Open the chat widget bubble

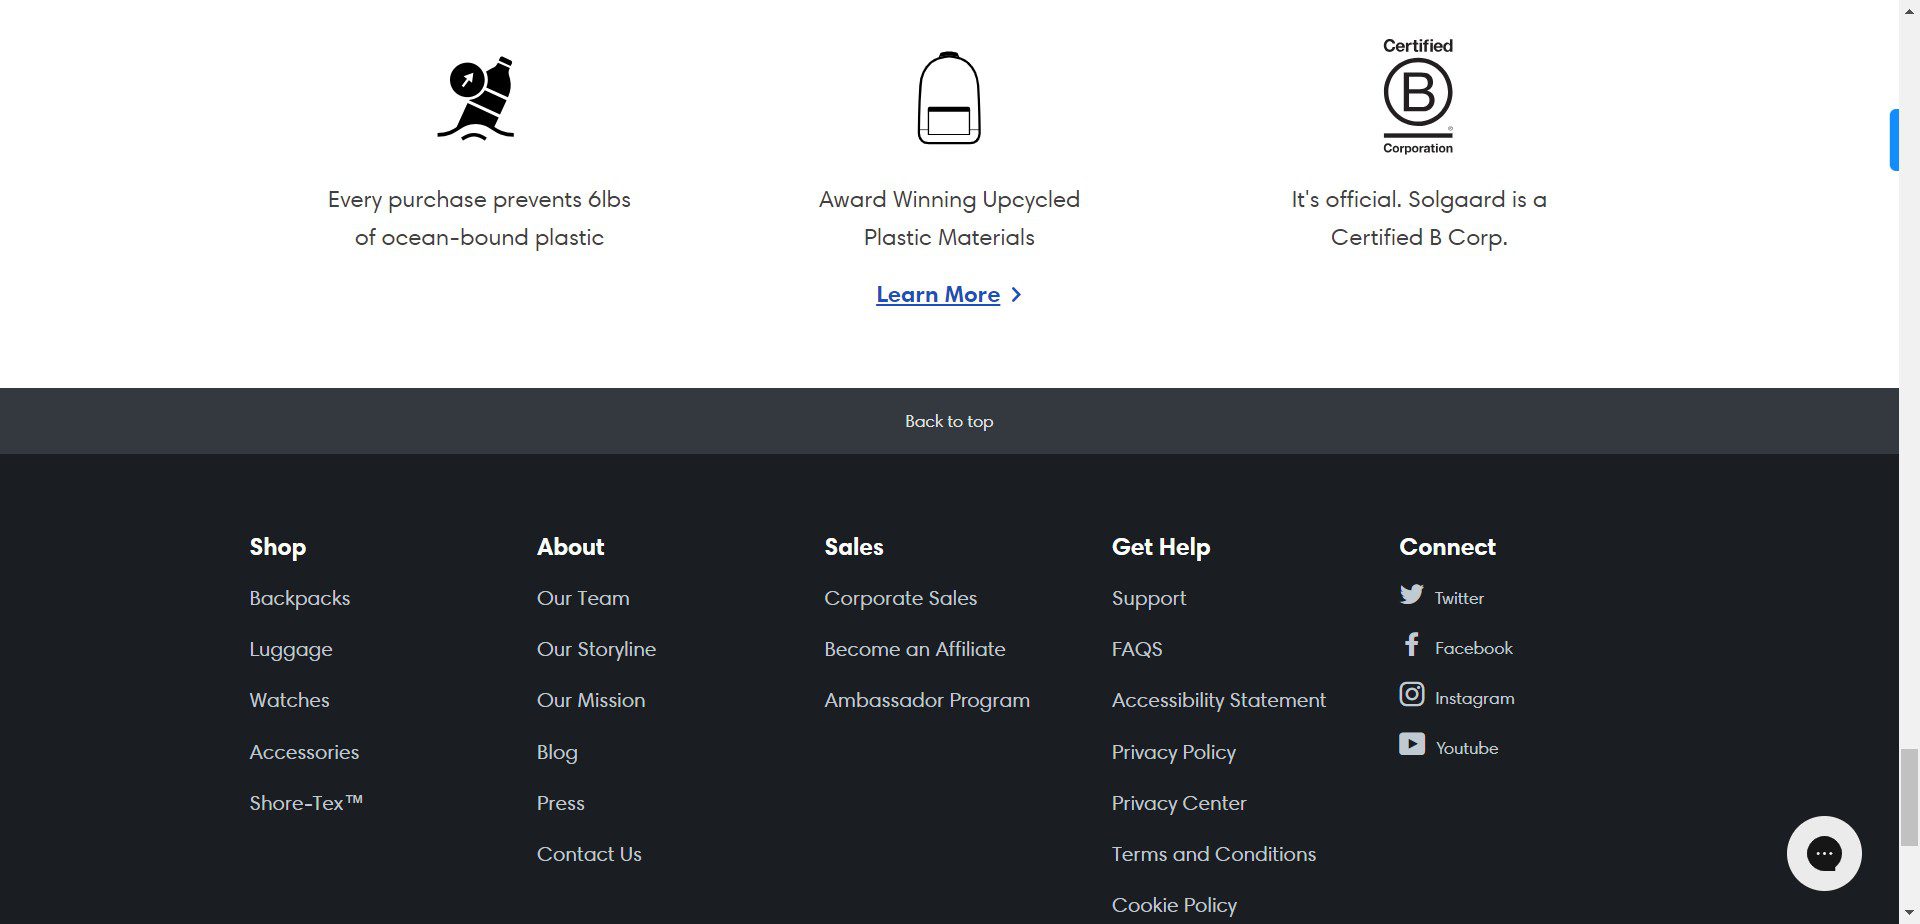point(1823,853)
